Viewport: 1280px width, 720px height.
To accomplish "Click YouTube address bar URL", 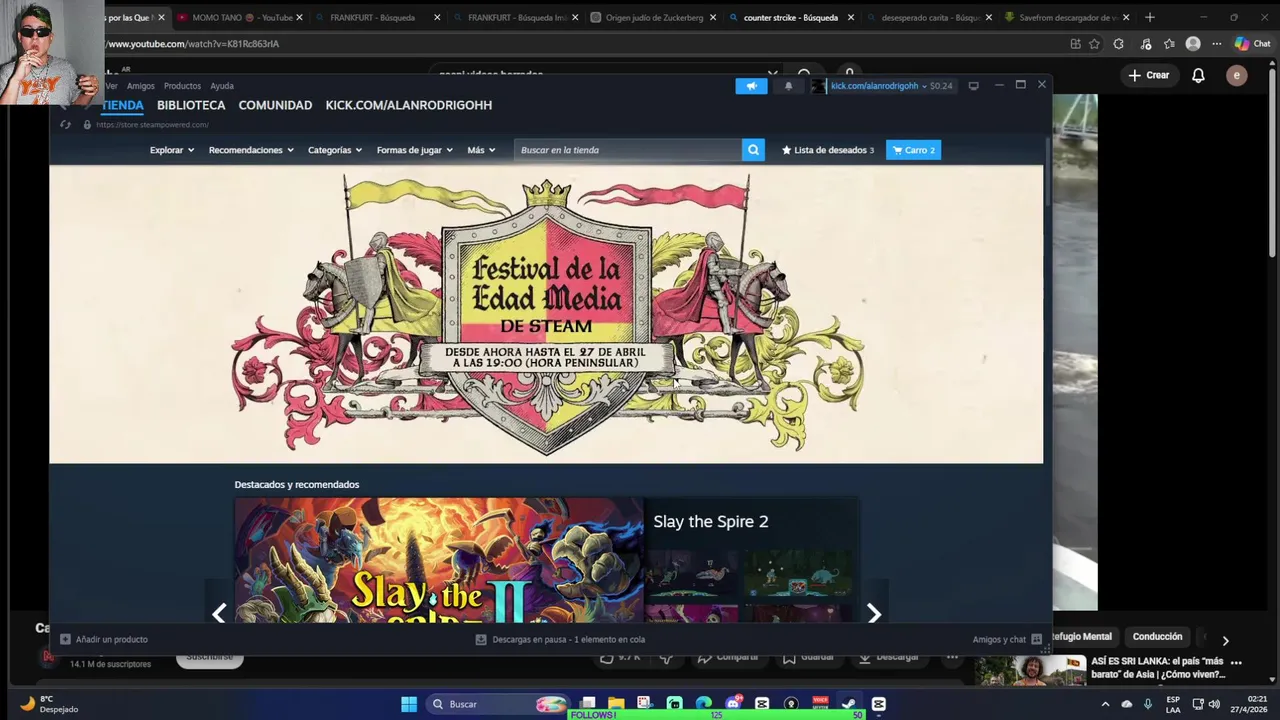I will click(x=193, y=44).
